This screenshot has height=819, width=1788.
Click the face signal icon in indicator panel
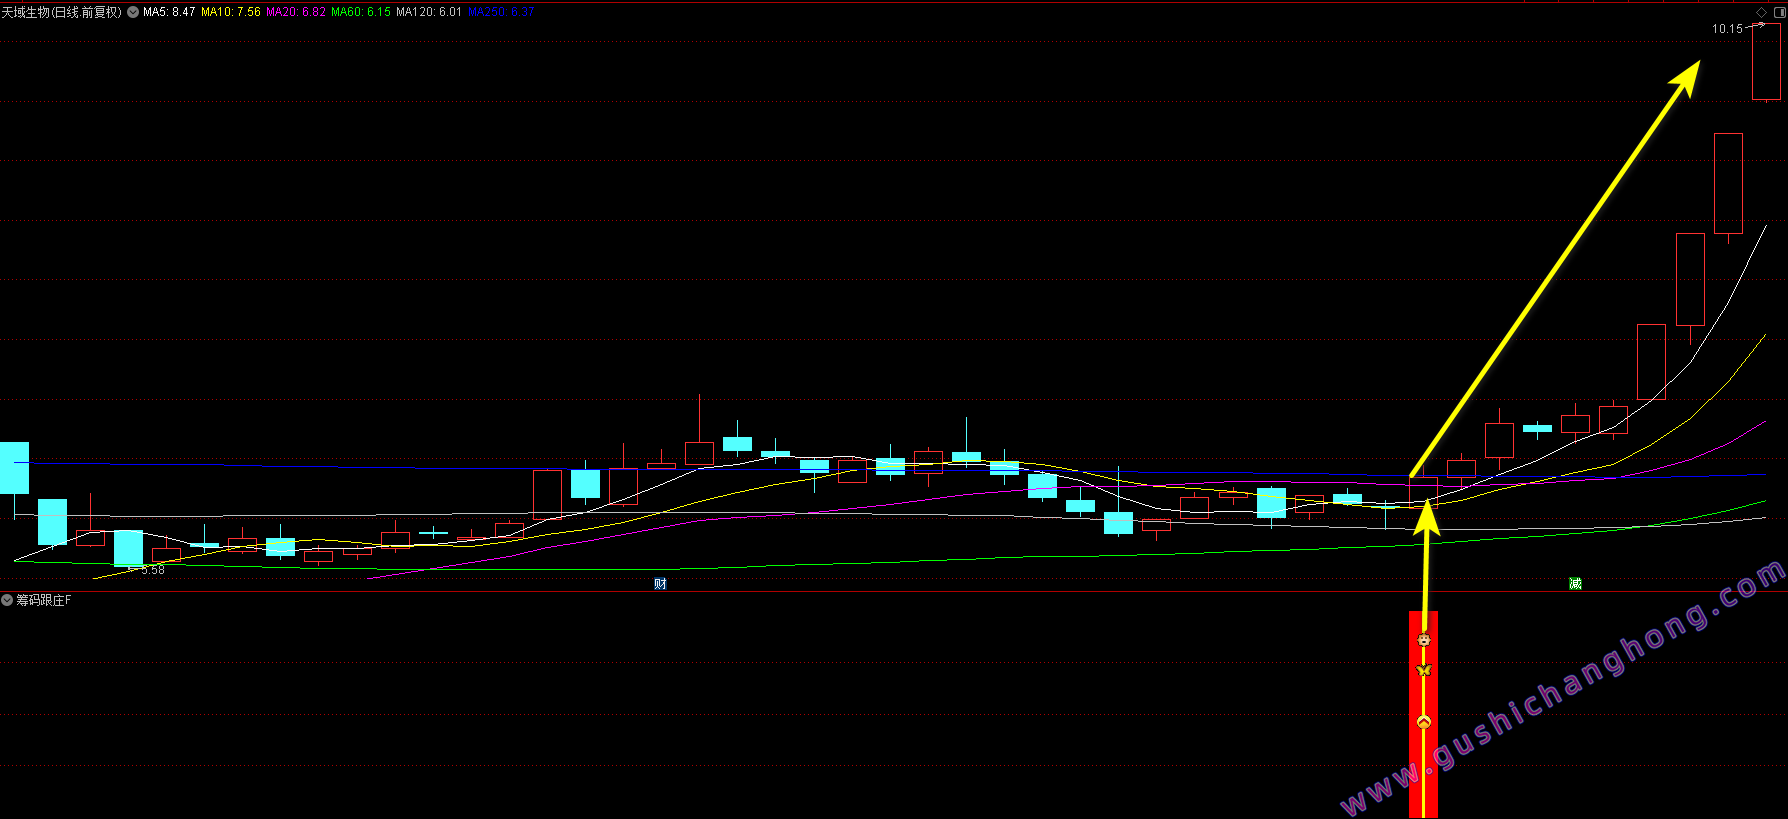[x=1424, y=639]
